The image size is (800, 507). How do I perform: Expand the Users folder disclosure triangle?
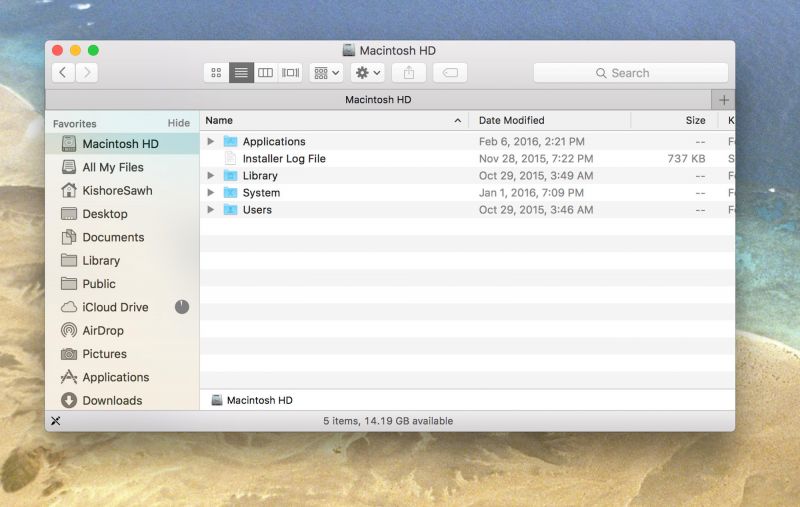pyautogui.click(x=210, y=210)
